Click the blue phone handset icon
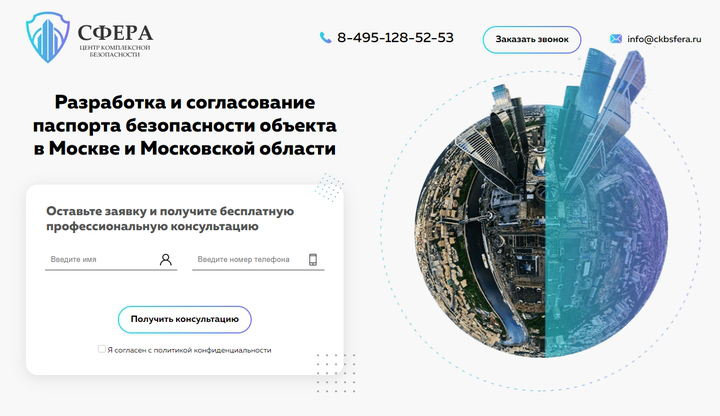Screen dimensions: 720x416 pos(325,38)
